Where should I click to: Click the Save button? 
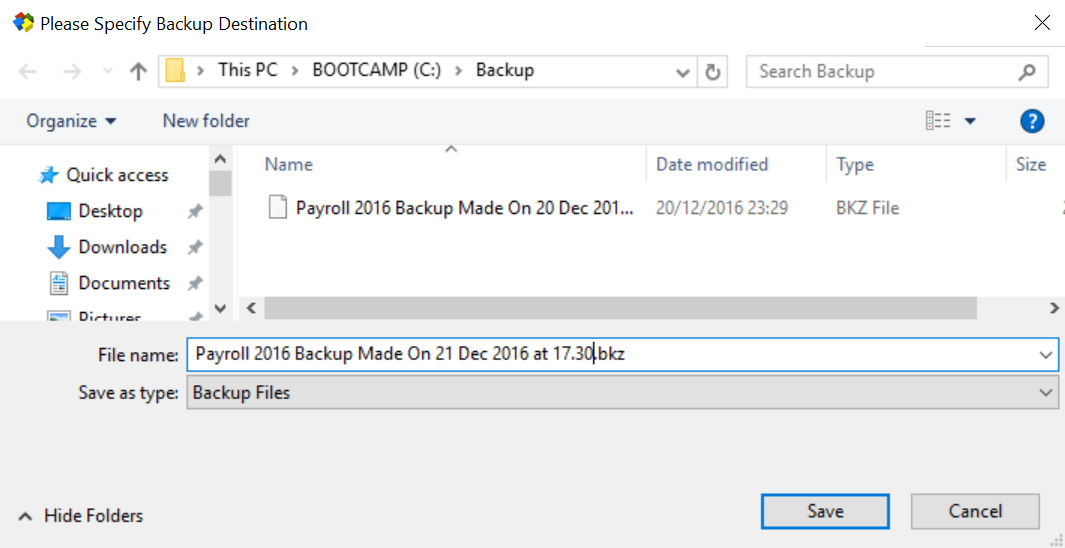pos(825,511)
